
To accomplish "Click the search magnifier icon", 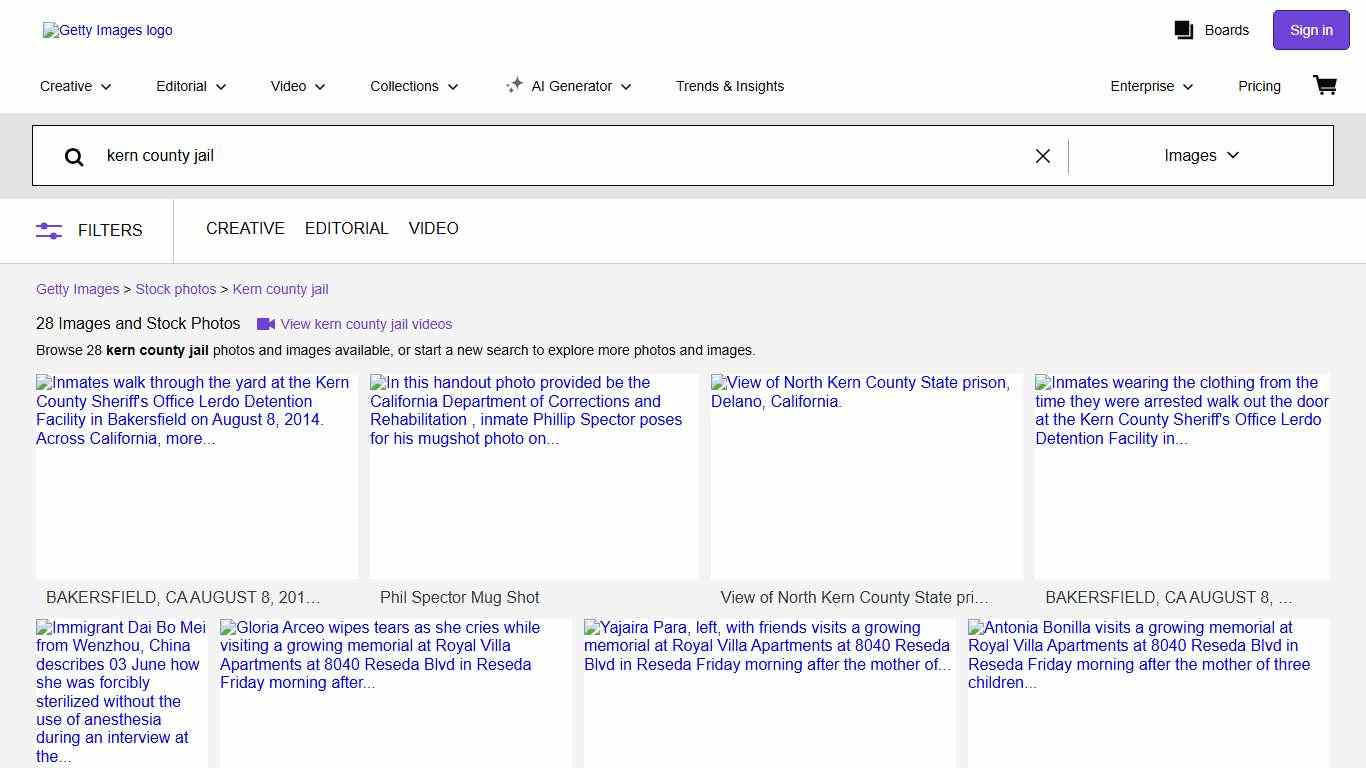I will point(74,156).
